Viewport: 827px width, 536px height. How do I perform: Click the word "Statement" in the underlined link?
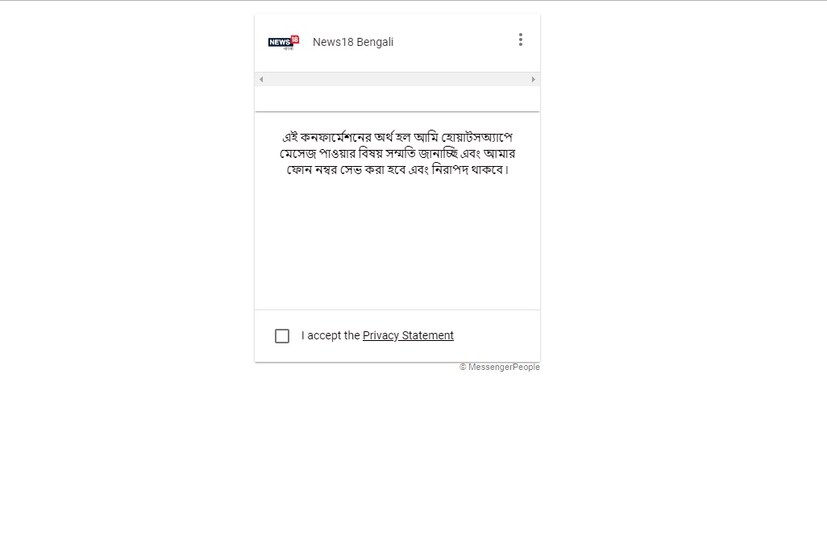point(428,336)
